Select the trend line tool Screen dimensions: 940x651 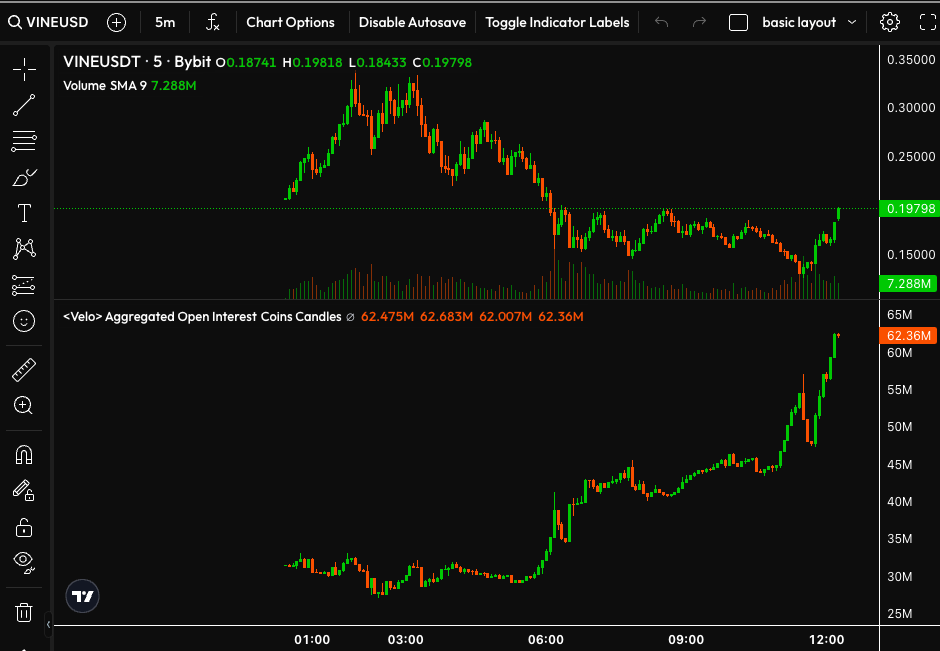[24, 105]
